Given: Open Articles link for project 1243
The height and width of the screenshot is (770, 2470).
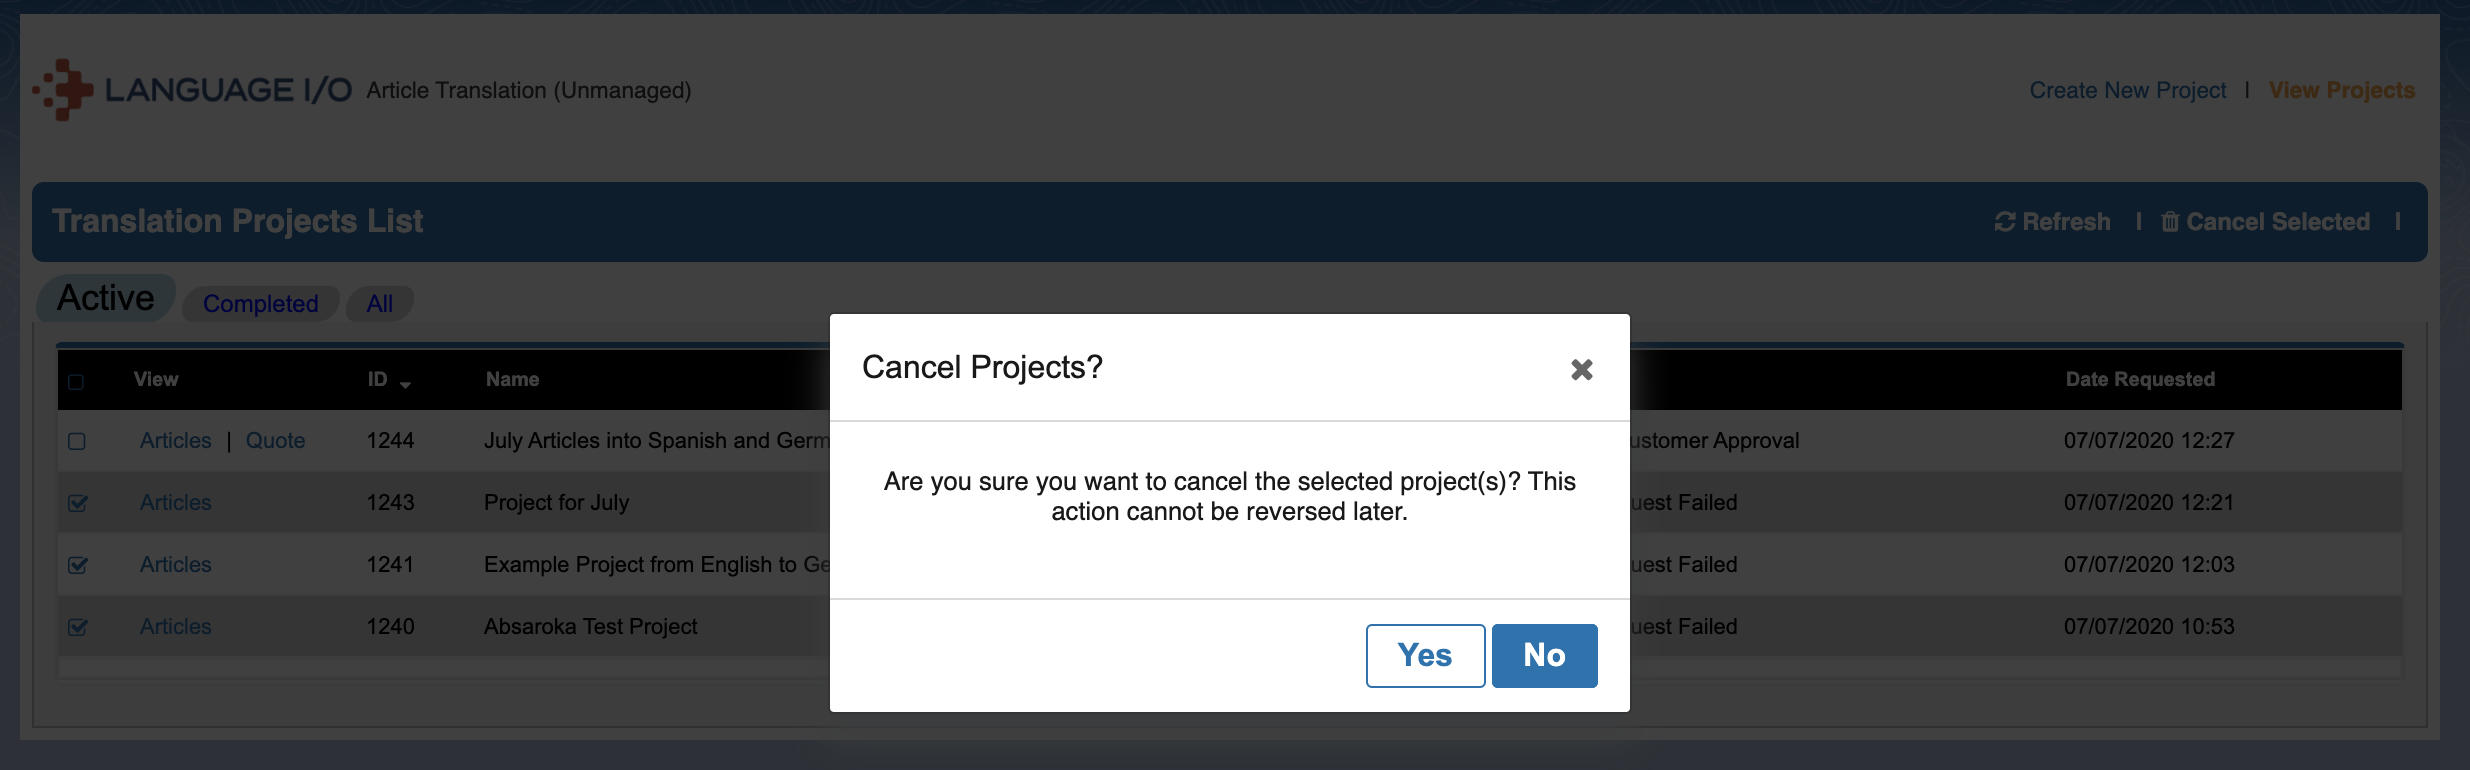Looking at the screenshot, I should point(175,503).
